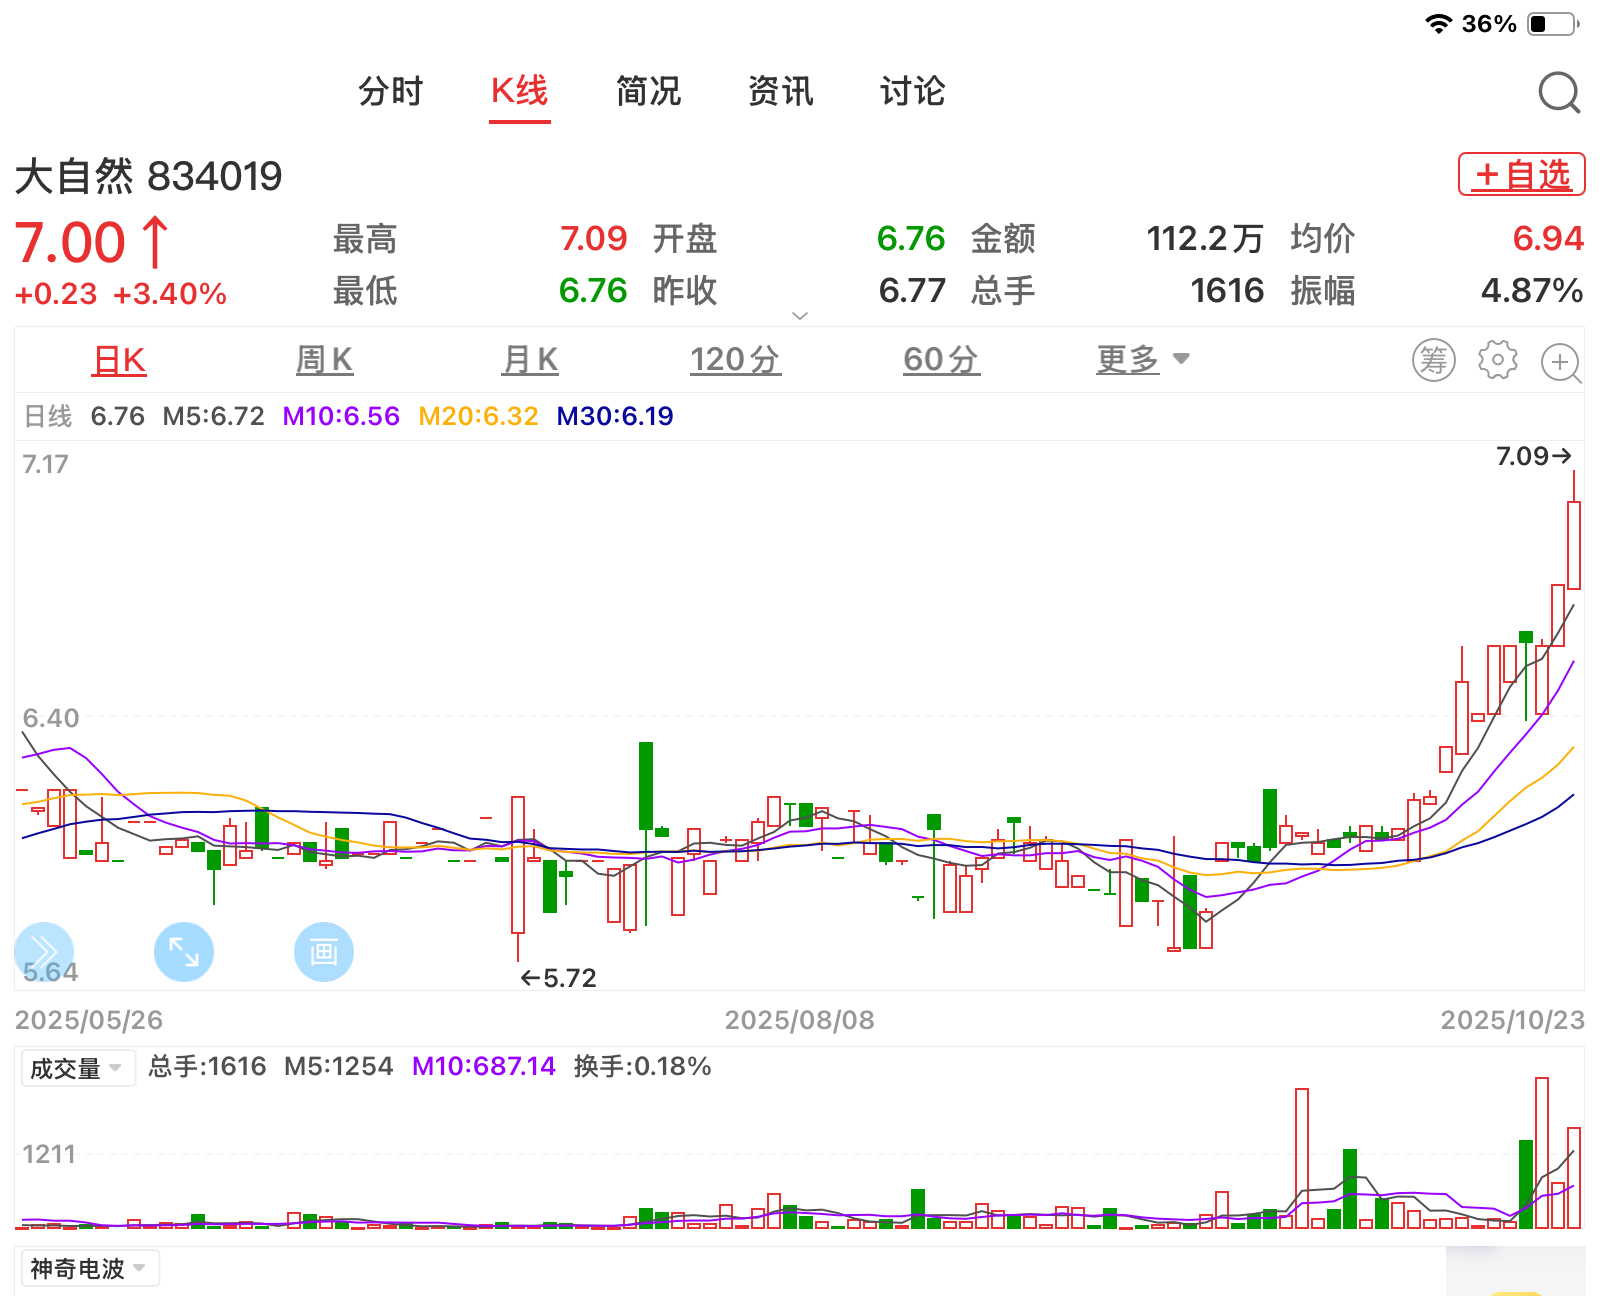Tap the 2025/10/23 date label

(1512, 1020)
